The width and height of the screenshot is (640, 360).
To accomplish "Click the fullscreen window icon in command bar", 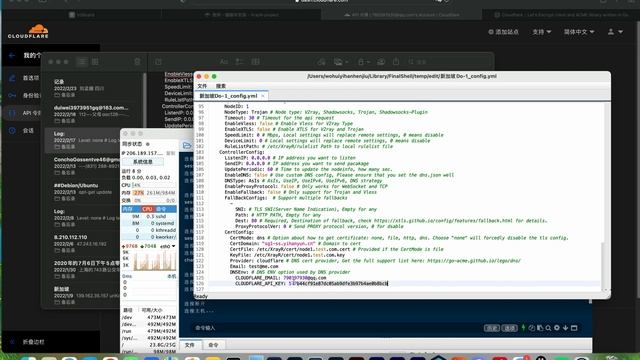I will (574, 328).
